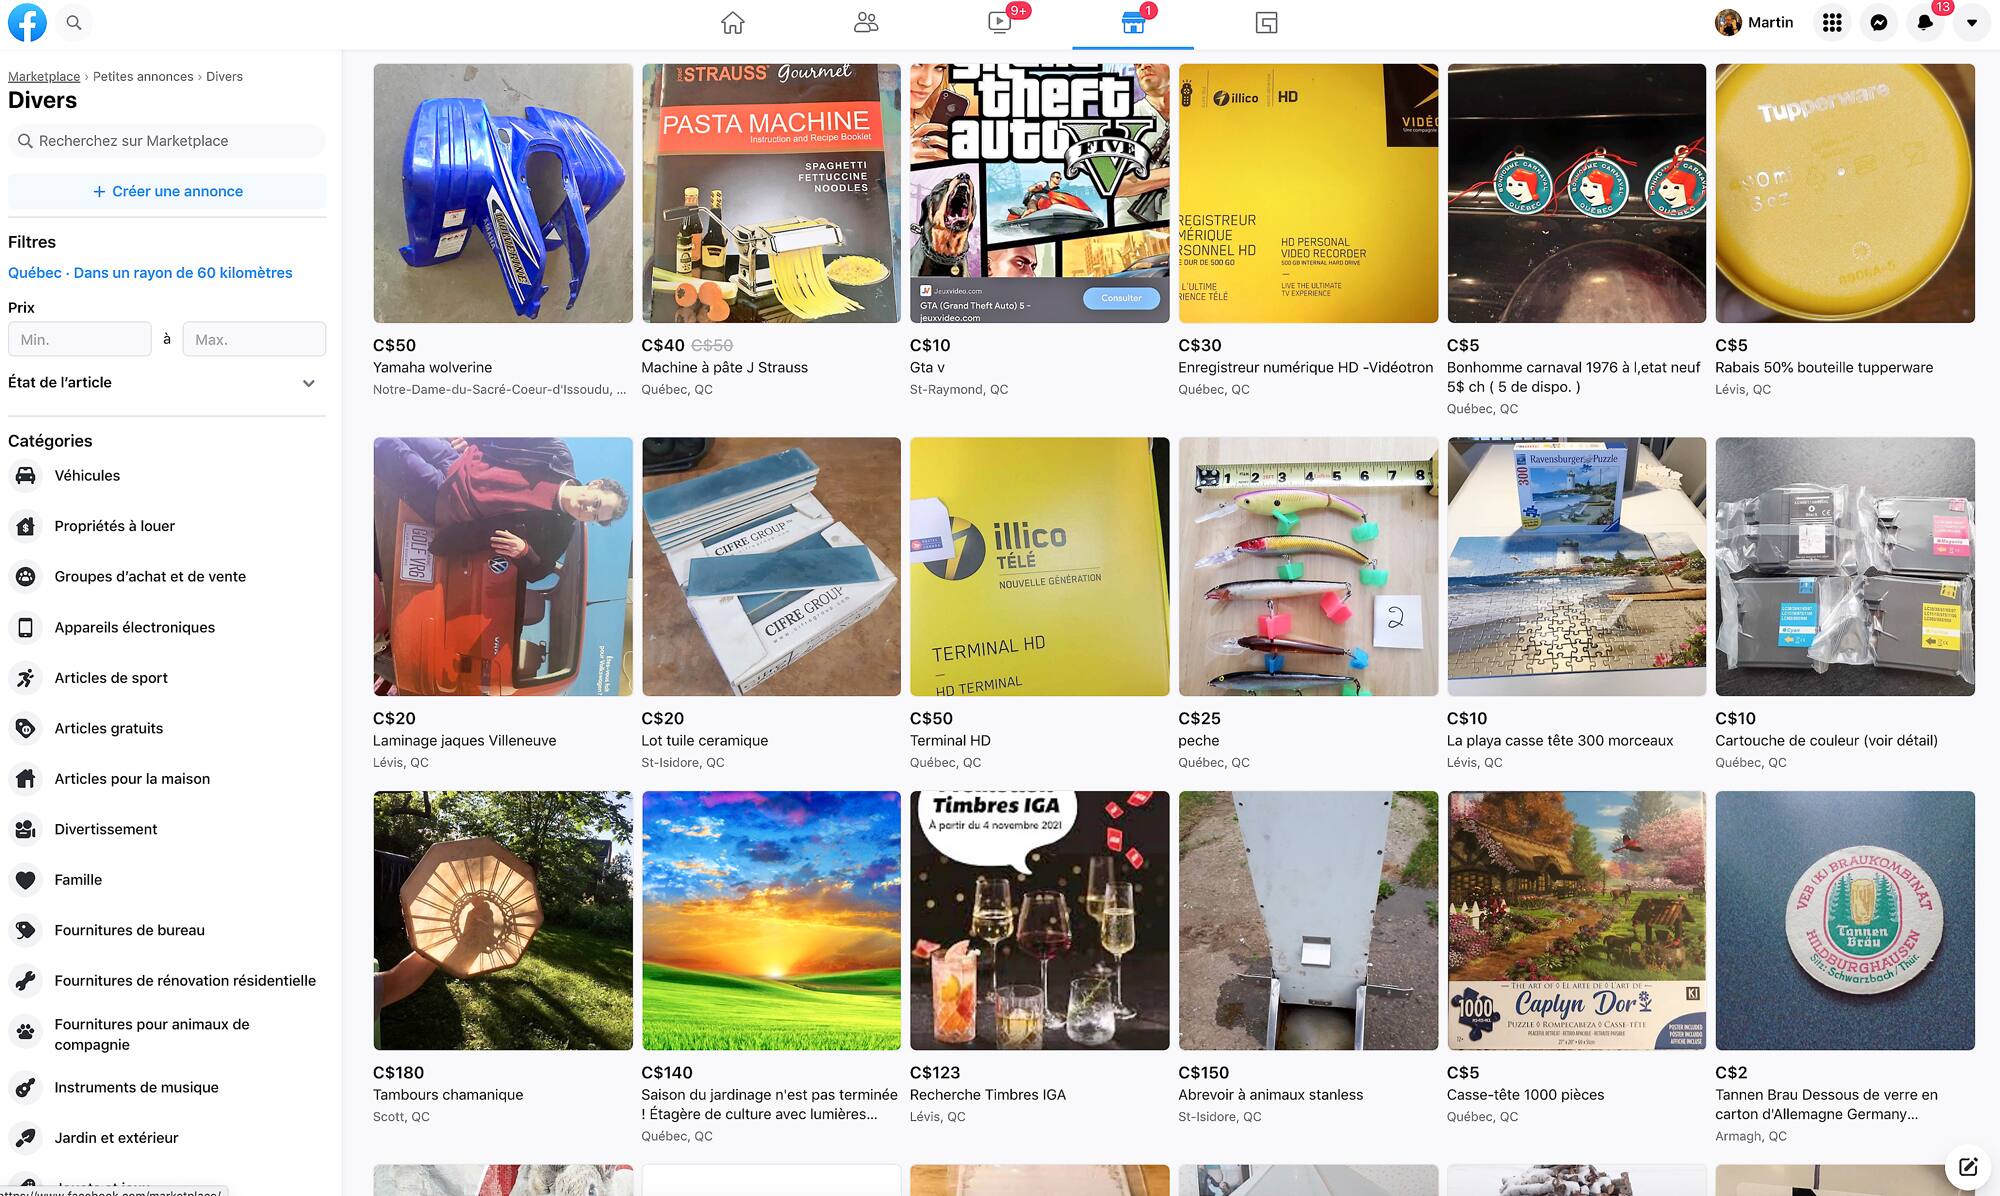Viewport: 2000px width, 1196px height.
Task: Open the Groups icon in top bar
Action: coord(1266,23)
